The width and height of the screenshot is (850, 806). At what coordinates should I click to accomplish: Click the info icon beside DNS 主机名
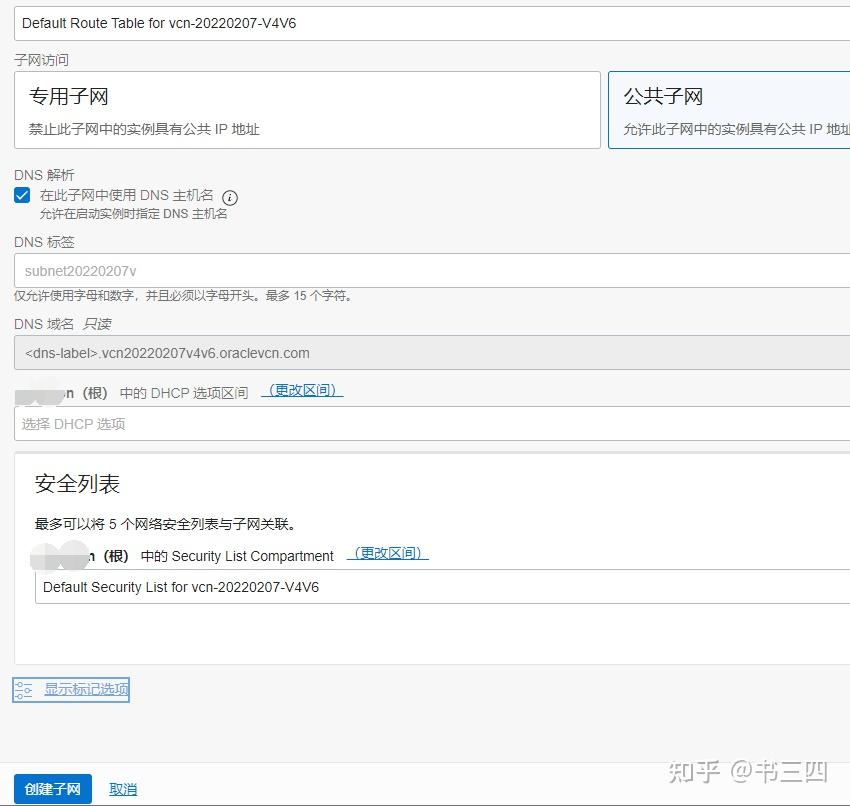point(230,197)
